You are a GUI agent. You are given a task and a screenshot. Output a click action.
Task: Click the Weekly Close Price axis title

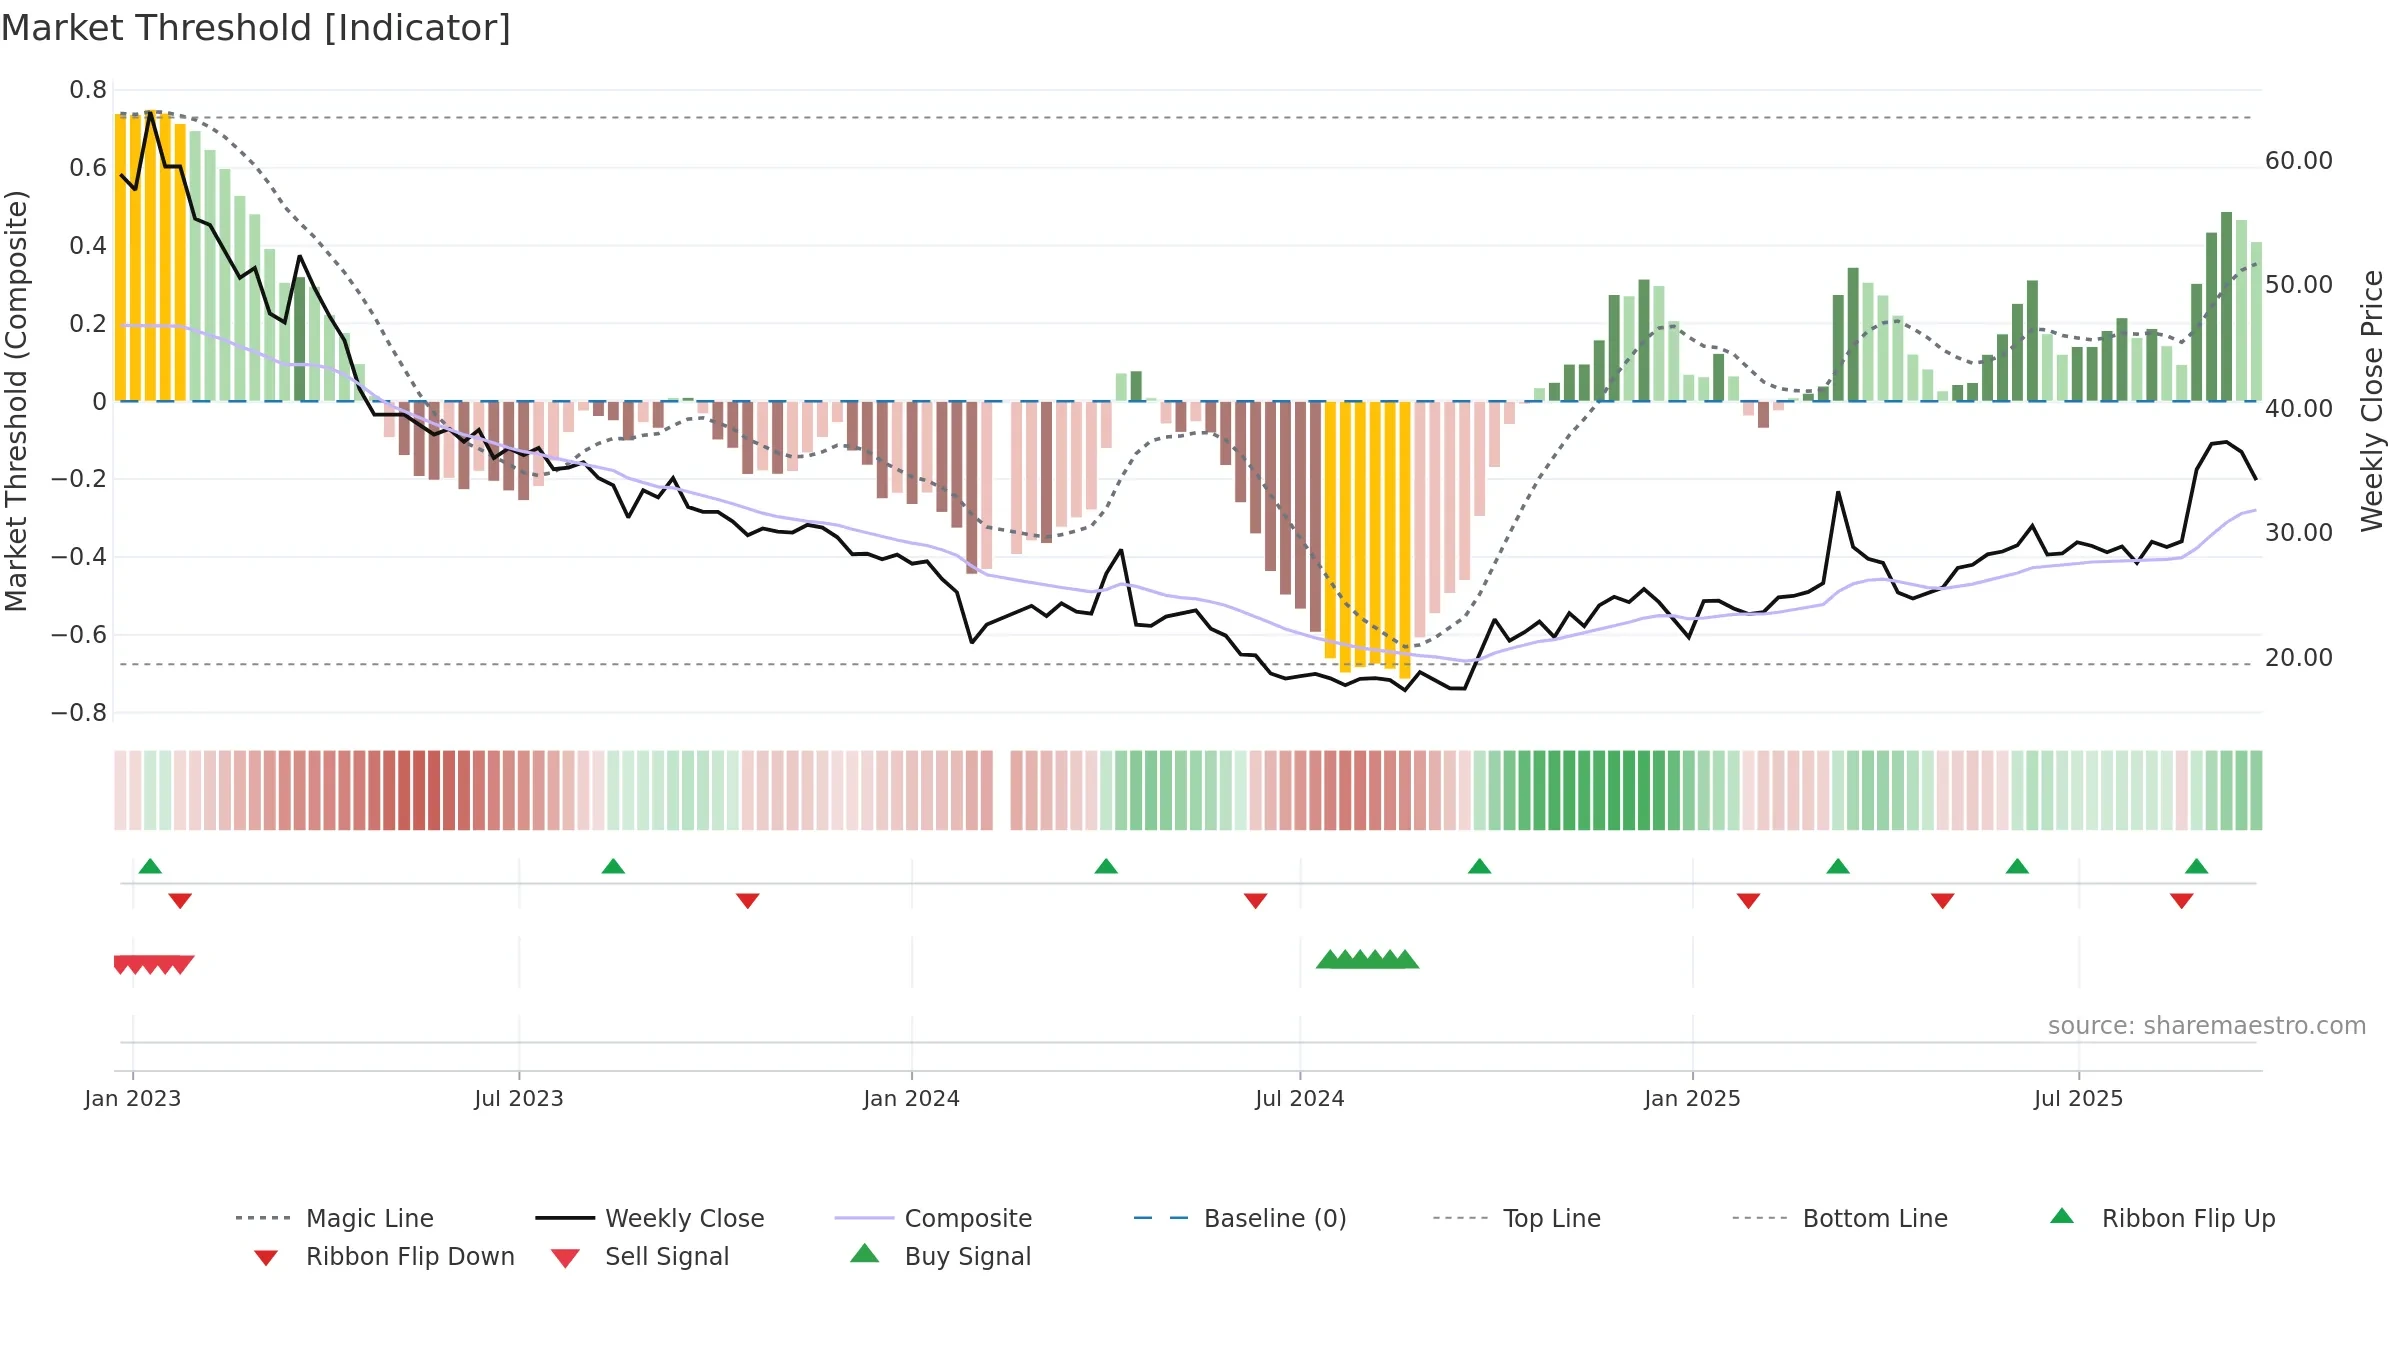2372,400
